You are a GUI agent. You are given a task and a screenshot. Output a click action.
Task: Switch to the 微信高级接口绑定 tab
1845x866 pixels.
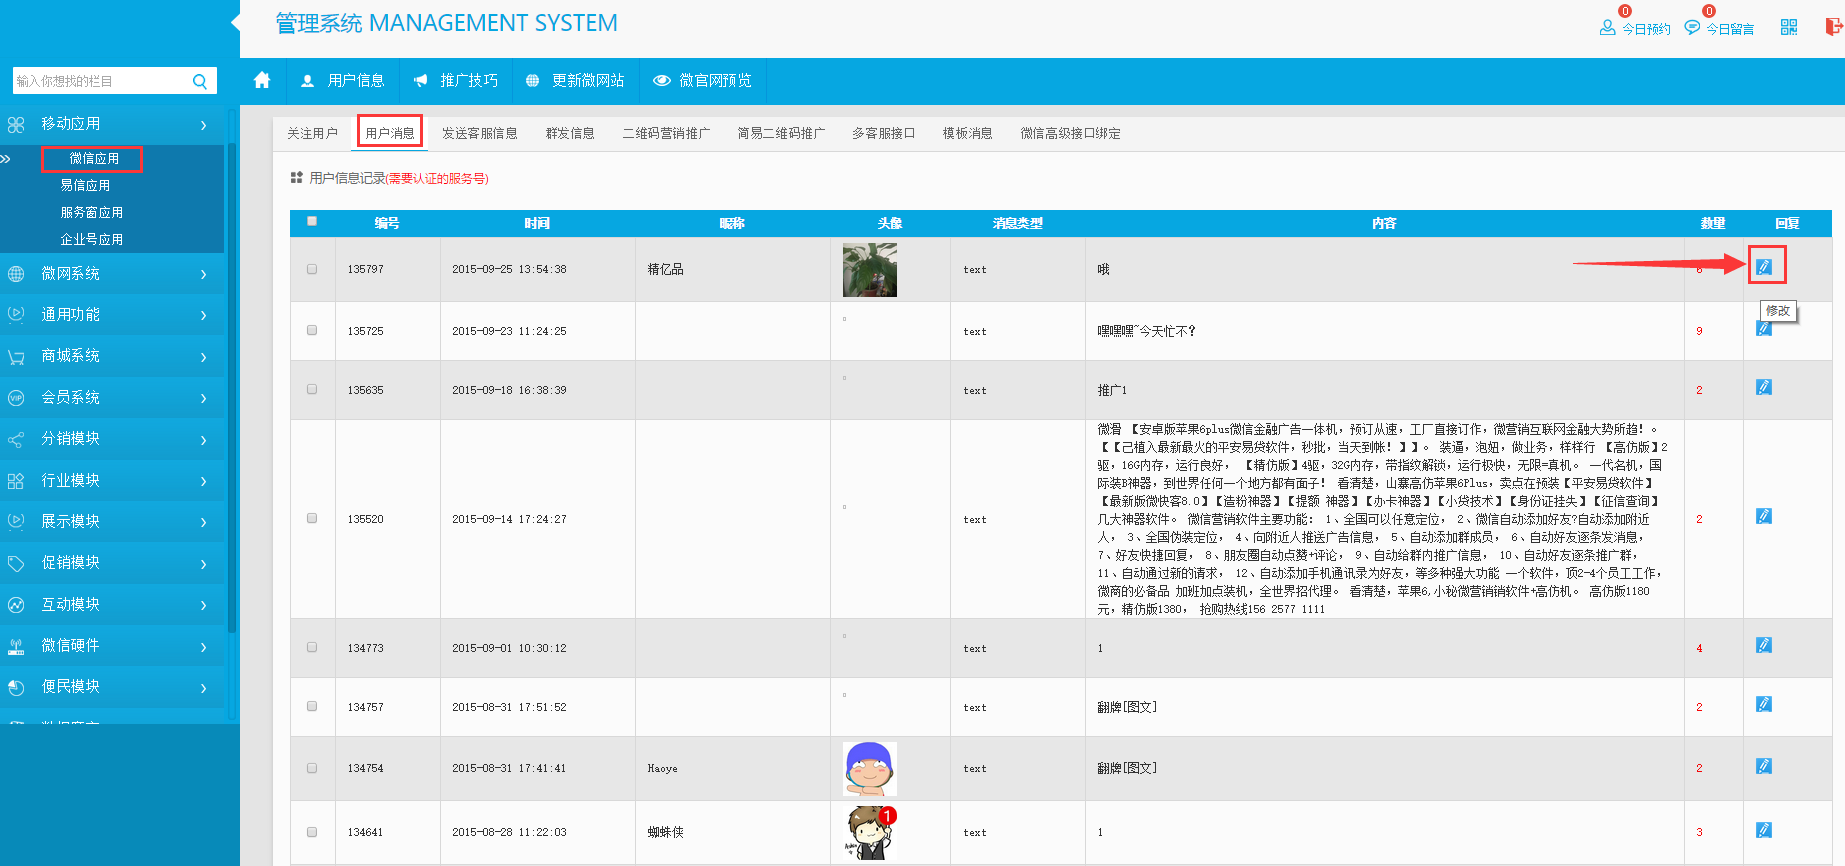1070,133
